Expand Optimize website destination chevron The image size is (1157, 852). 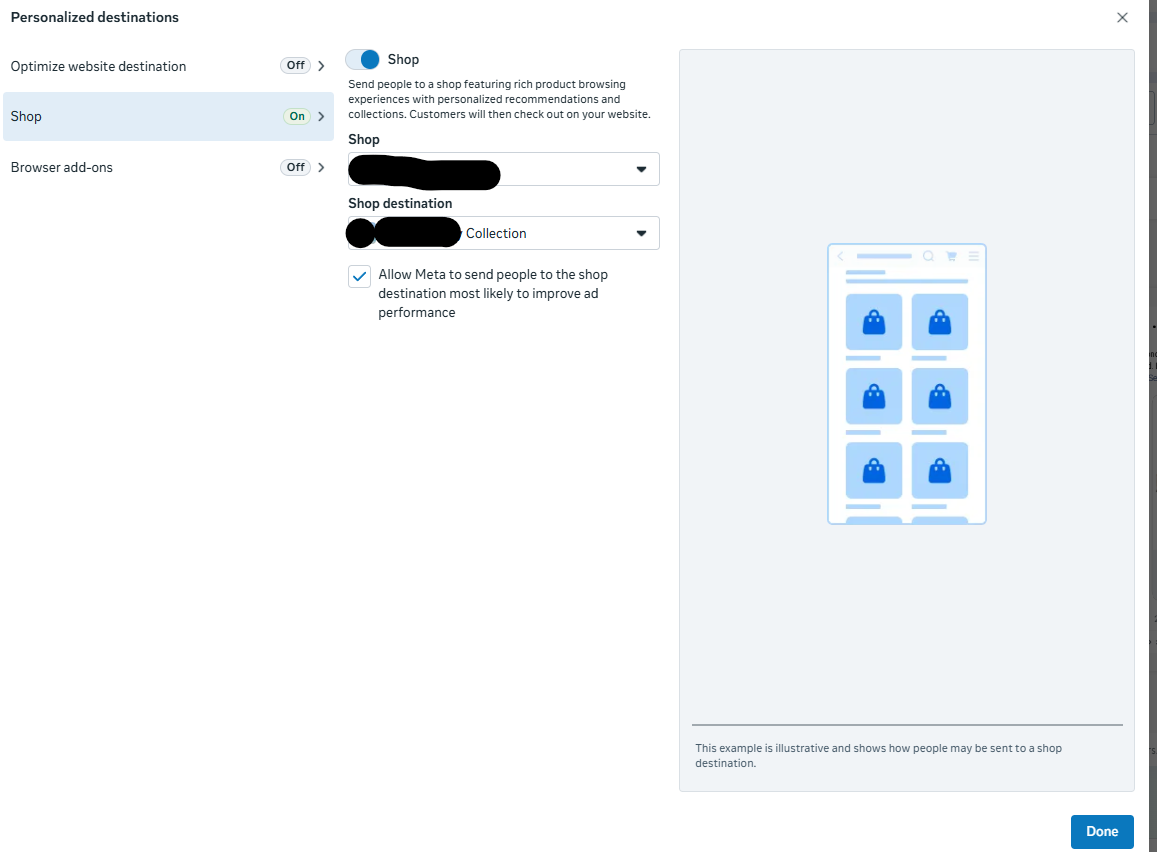(321, 66)
